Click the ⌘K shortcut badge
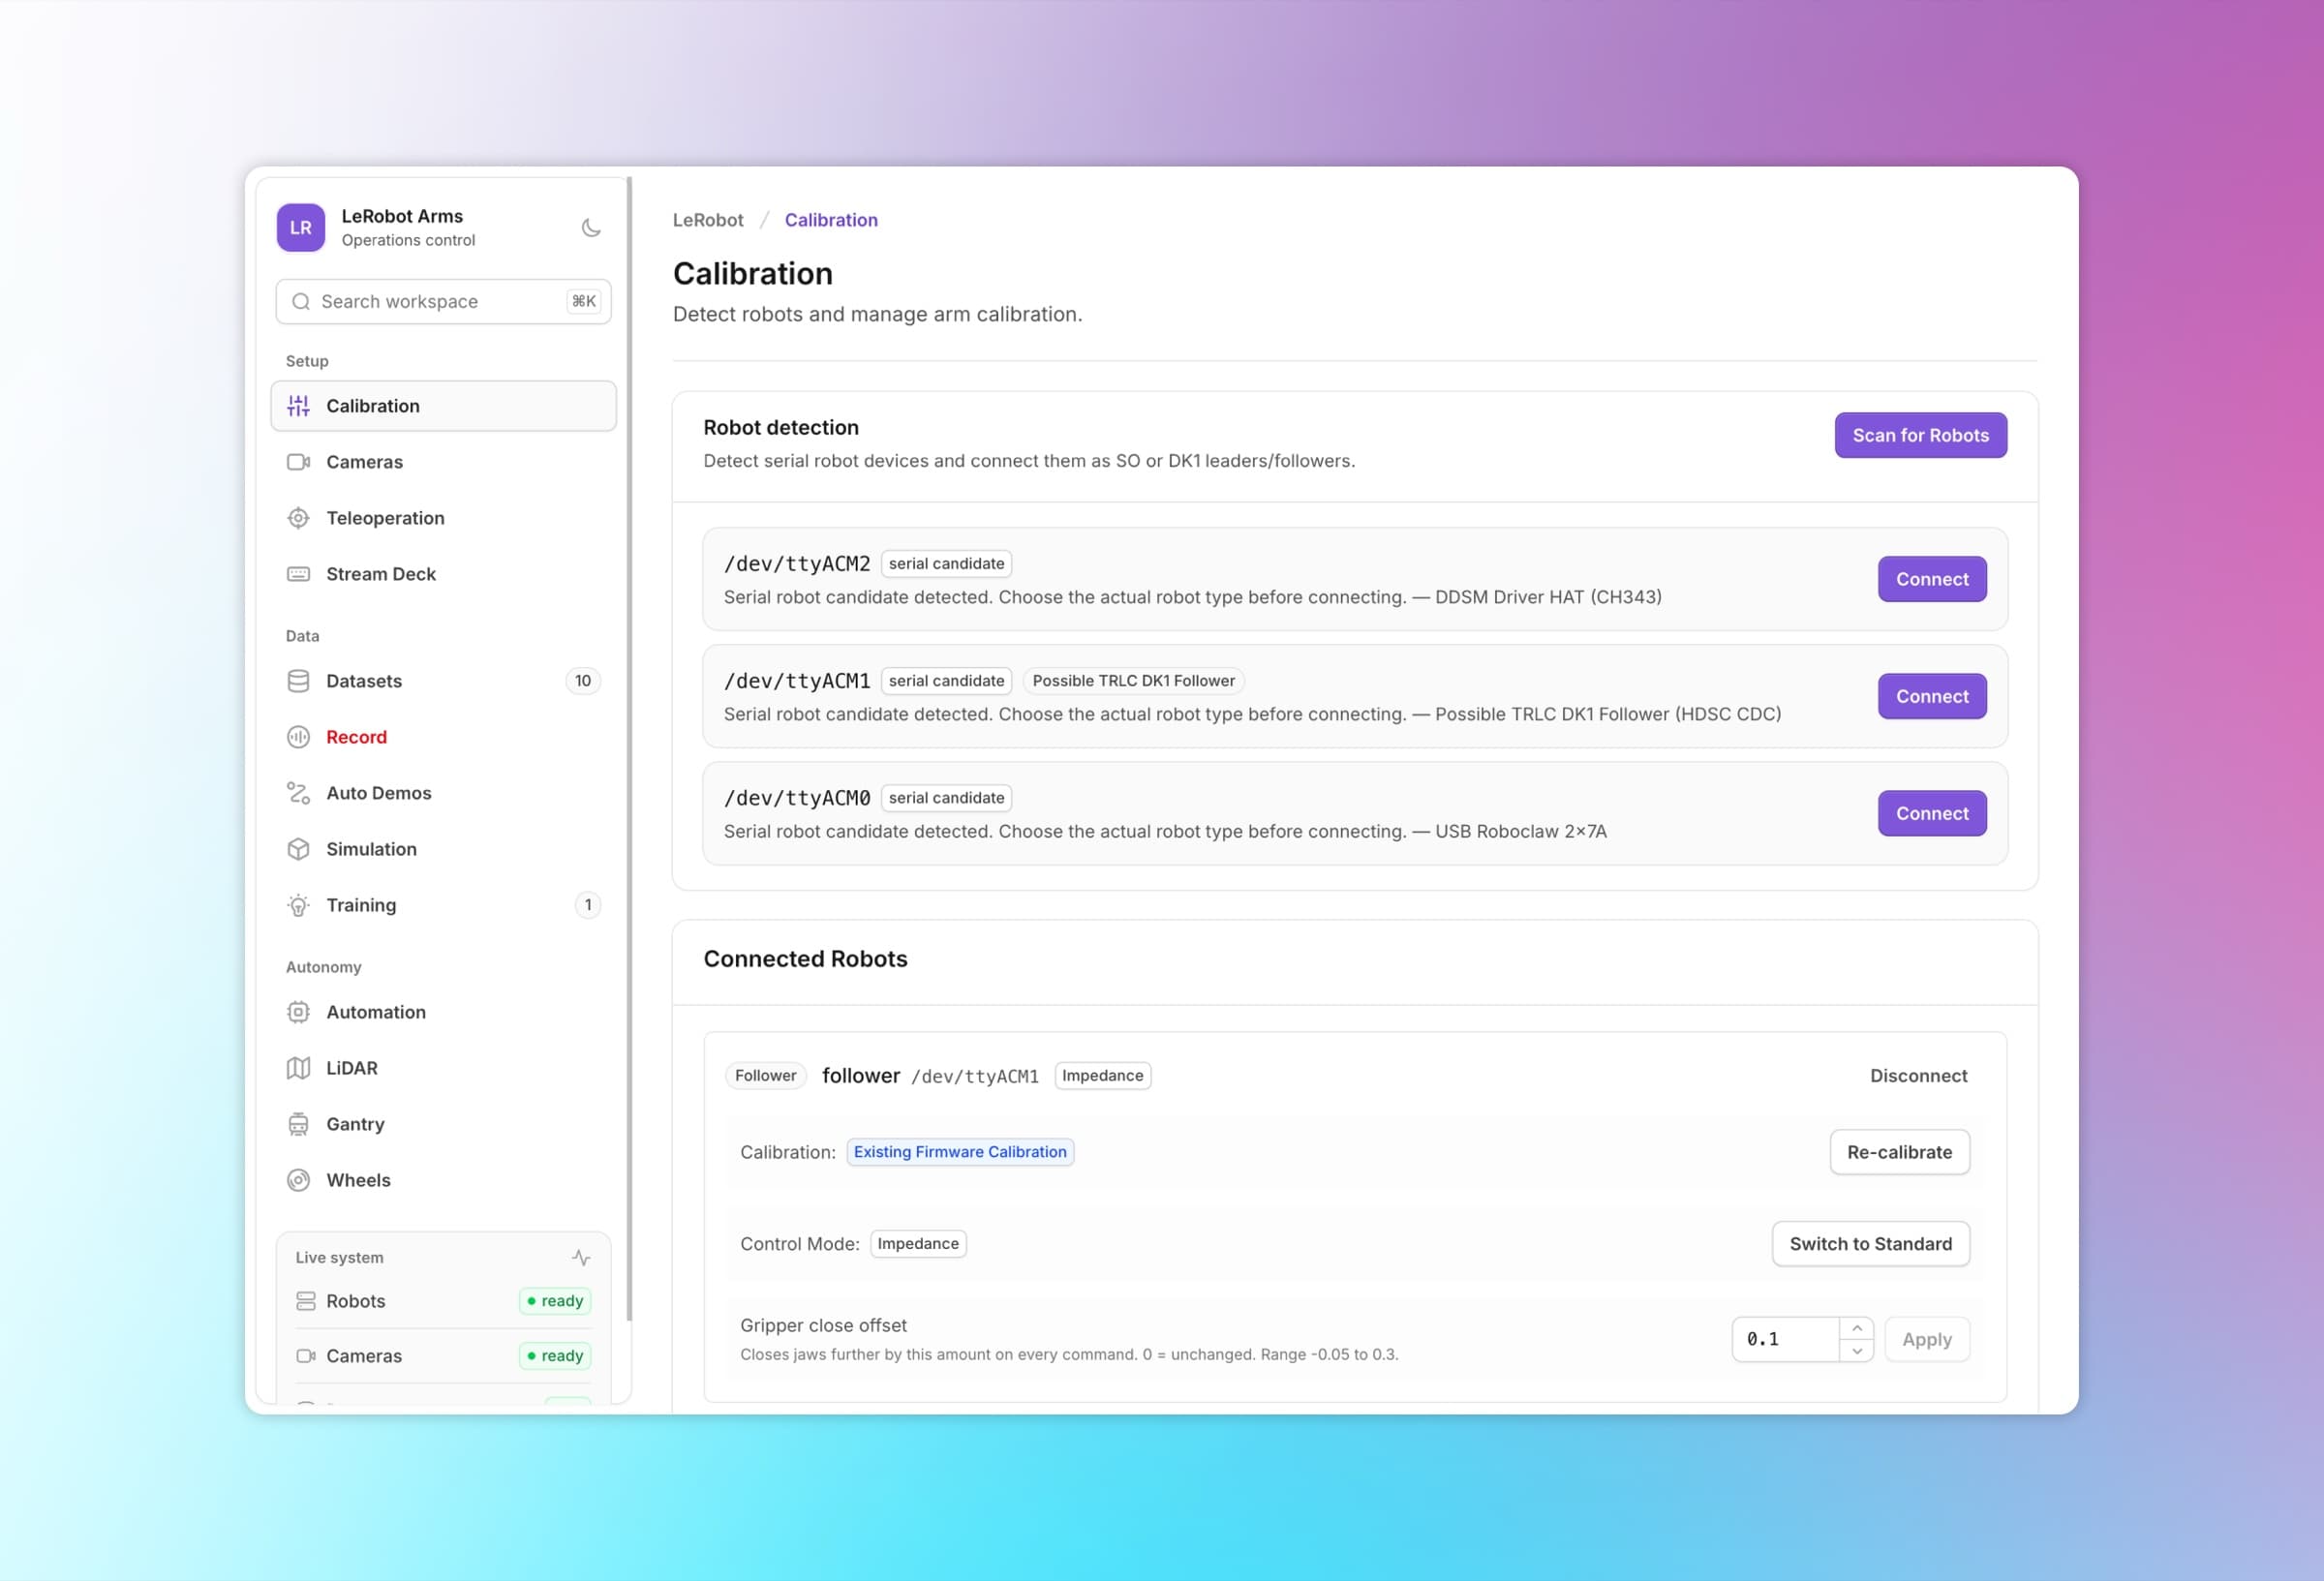Viewport: 2324px width, 1581px height. click(x=584, y=301)
